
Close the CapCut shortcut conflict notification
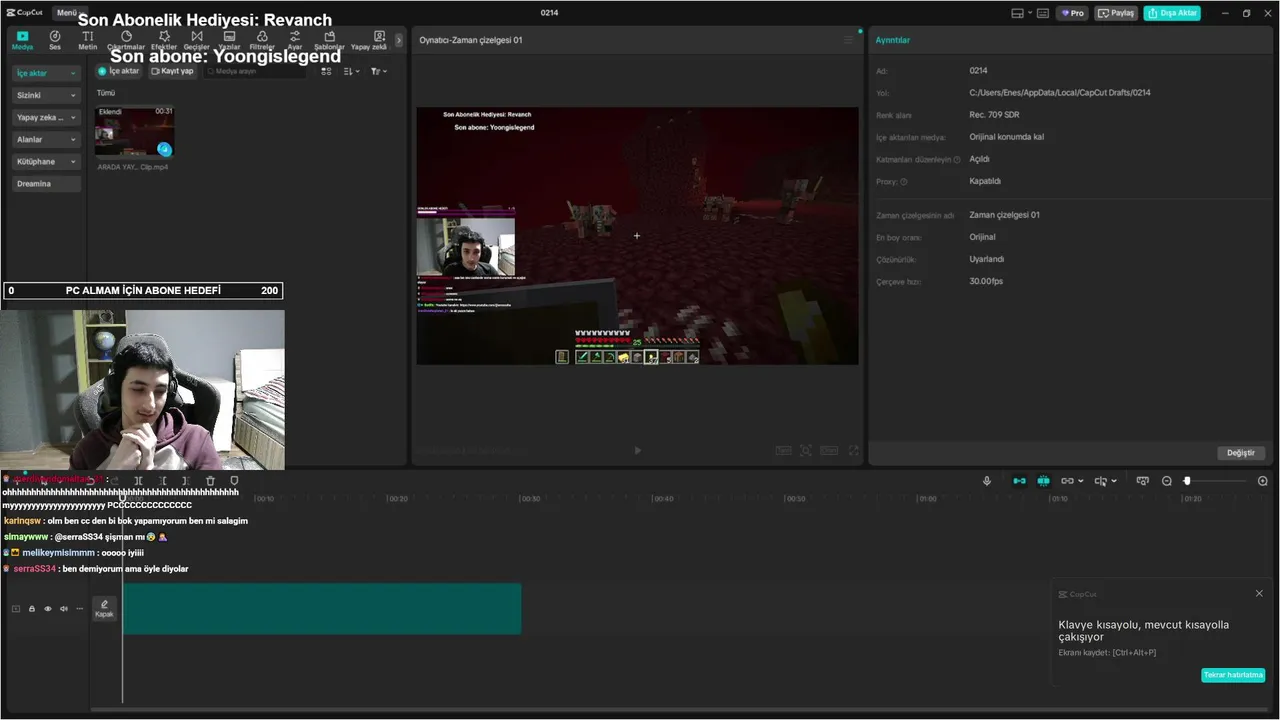[1259, 594]
